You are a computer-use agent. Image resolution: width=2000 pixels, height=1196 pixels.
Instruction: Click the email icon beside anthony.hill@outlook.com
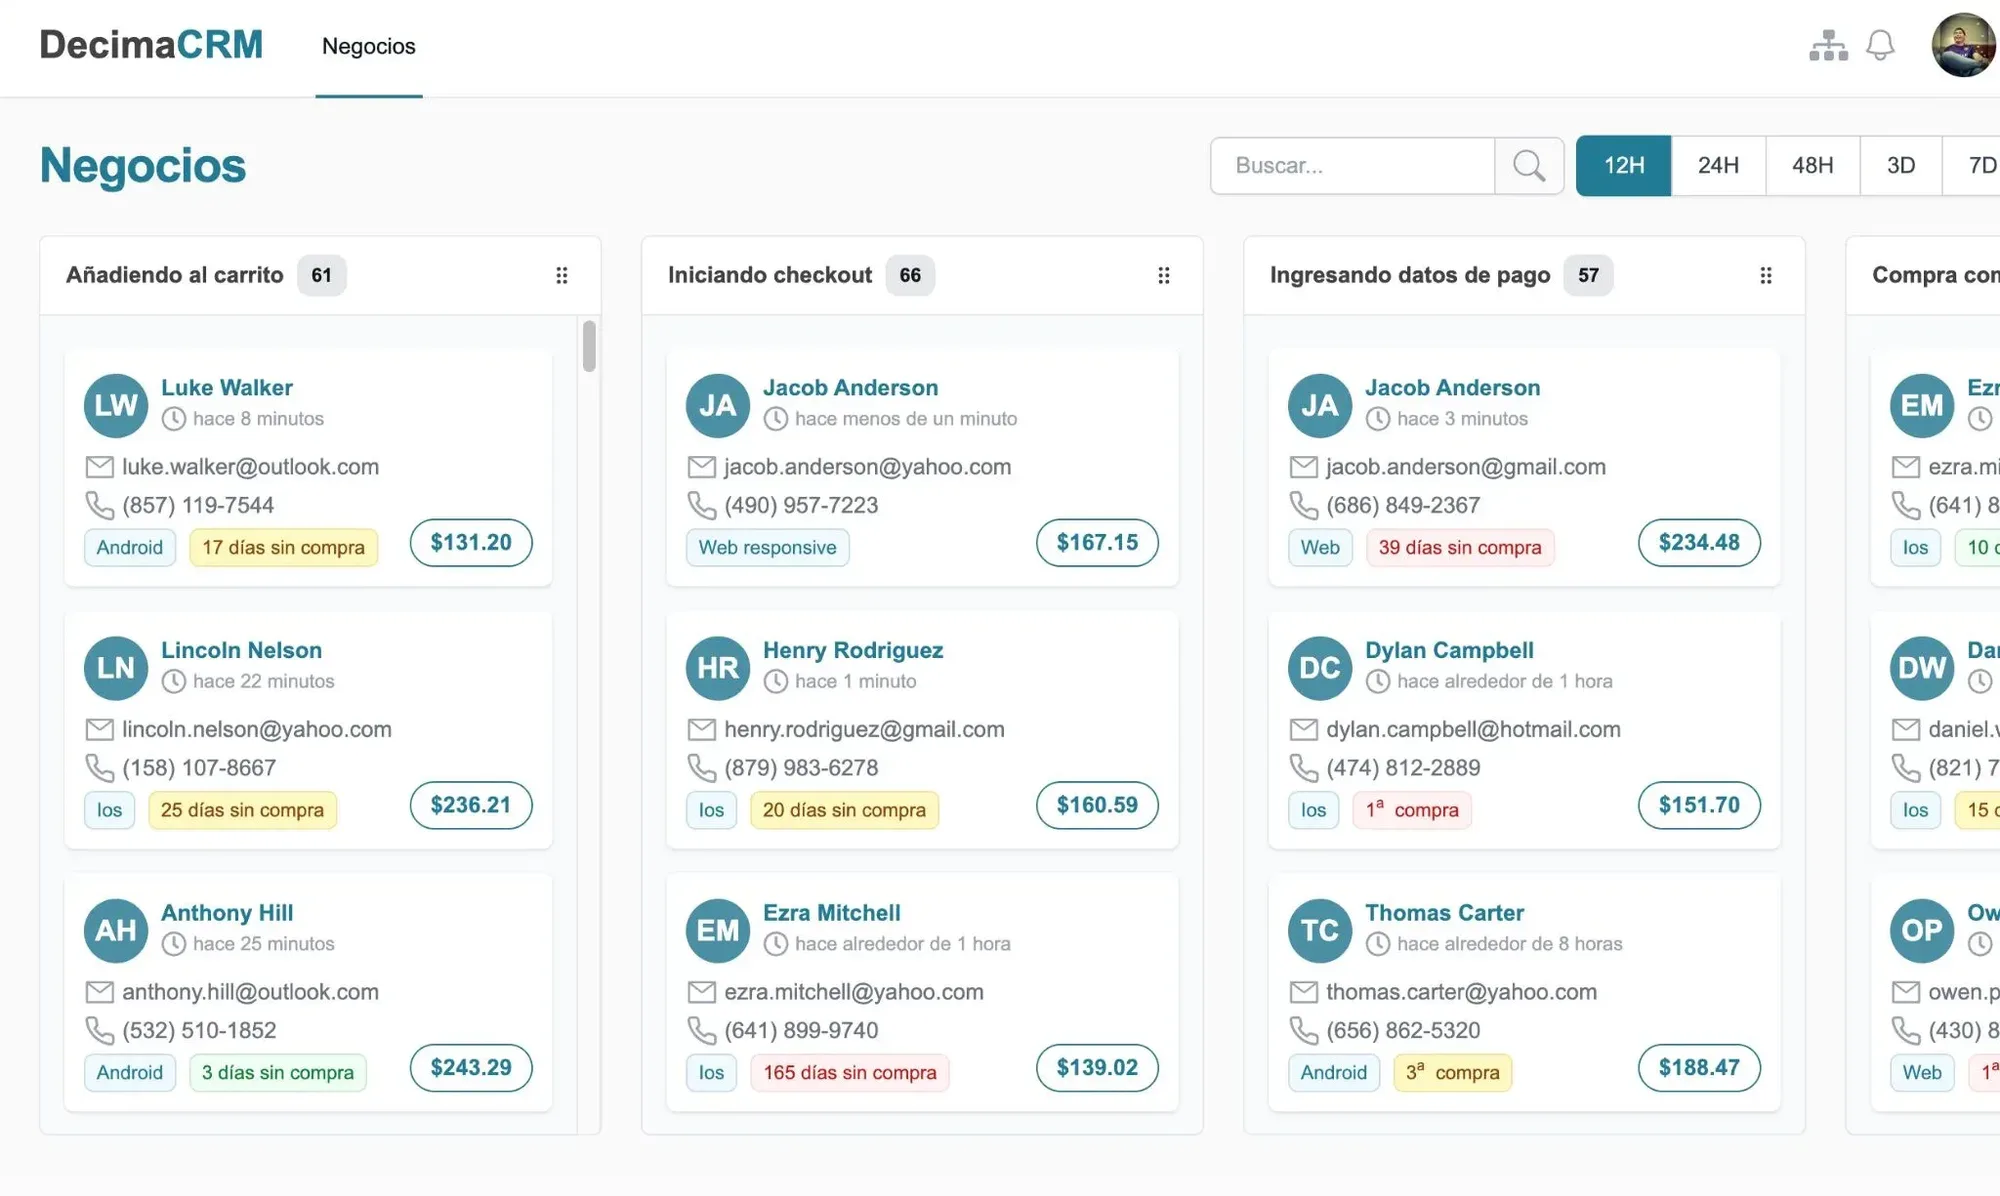coord(99,992)
